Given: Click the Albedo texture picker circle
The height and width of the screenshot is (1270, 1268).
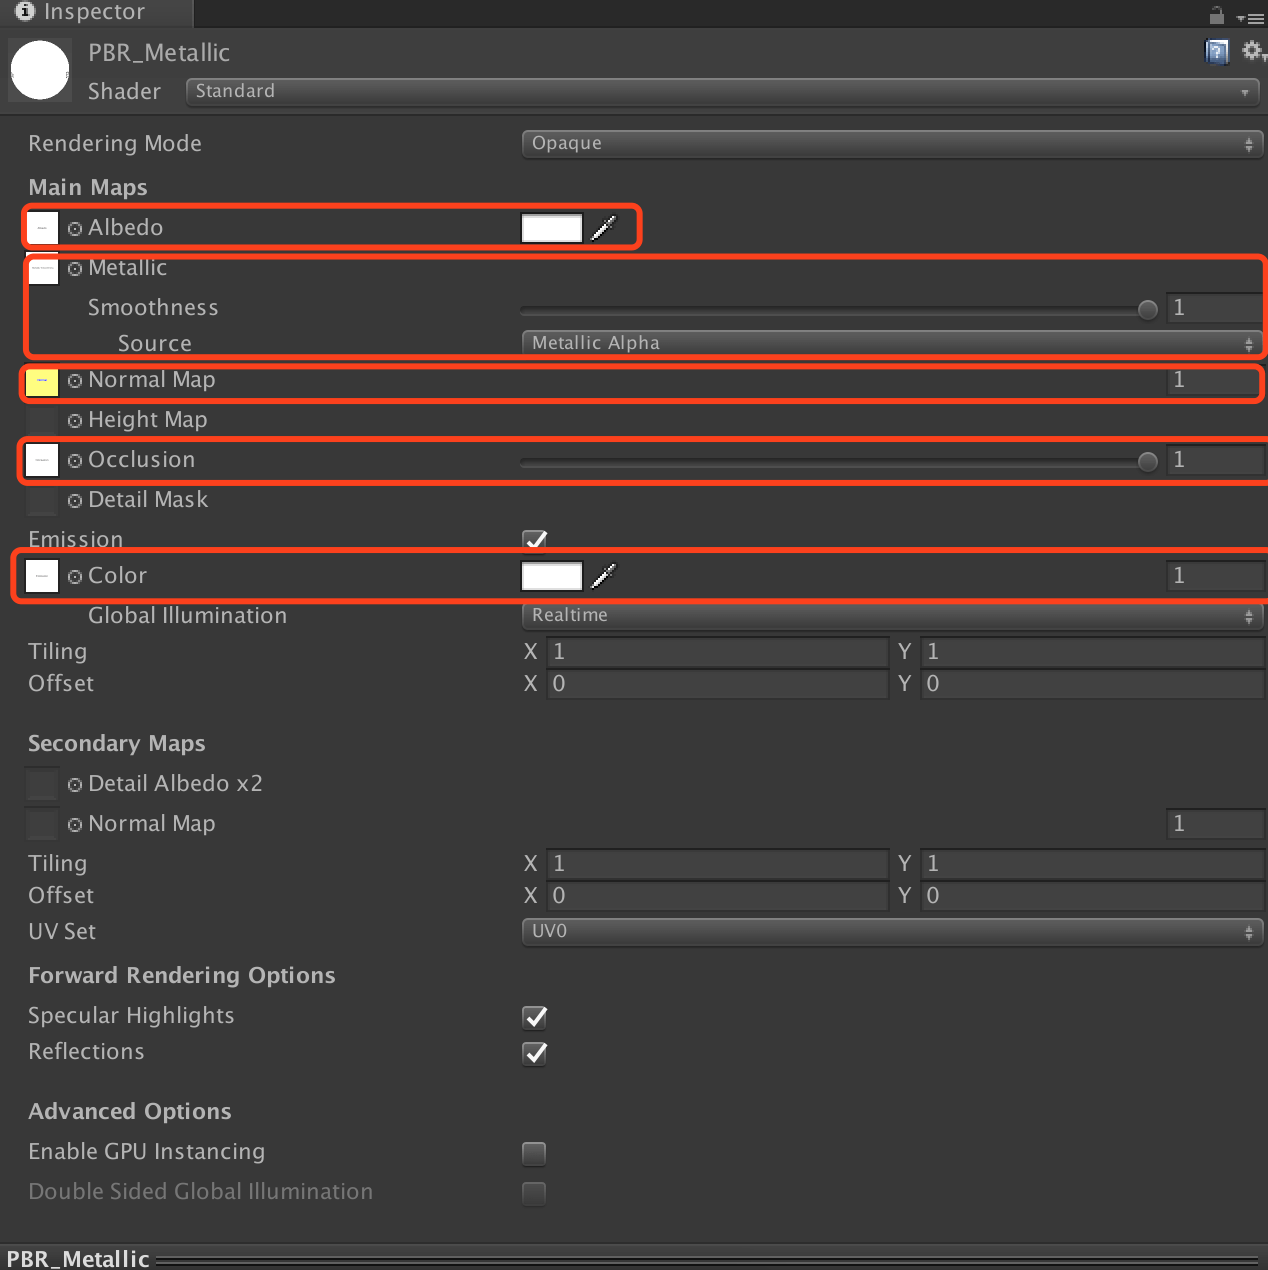Looking at the screenshot, I should tap(75, 229).
